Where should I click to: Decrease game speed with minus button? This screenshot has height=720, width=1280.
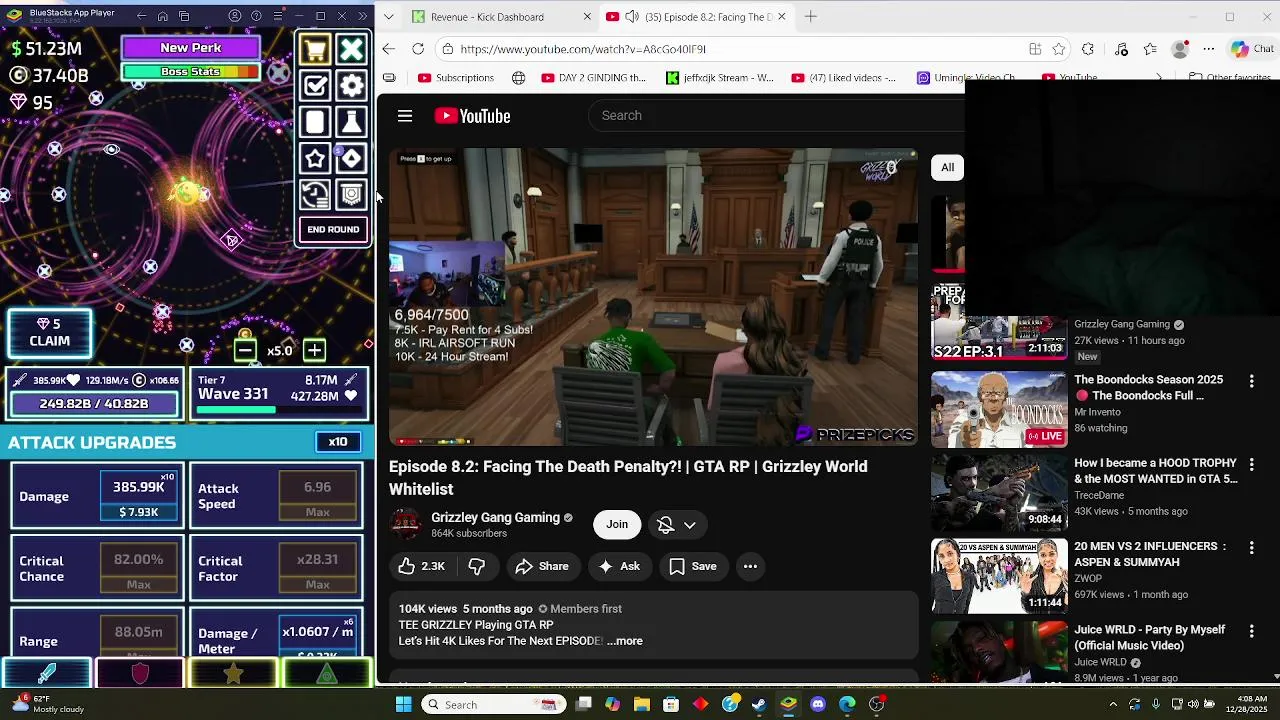tap(245, 350)
